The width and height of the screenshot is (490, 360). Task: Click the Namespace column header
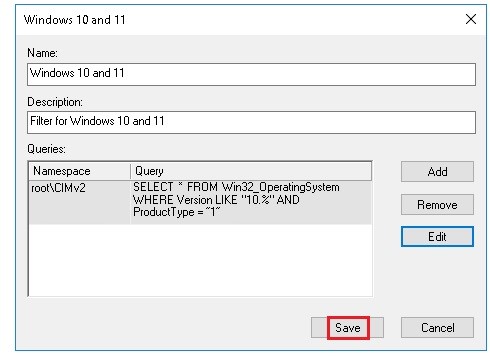coord(80,171)
